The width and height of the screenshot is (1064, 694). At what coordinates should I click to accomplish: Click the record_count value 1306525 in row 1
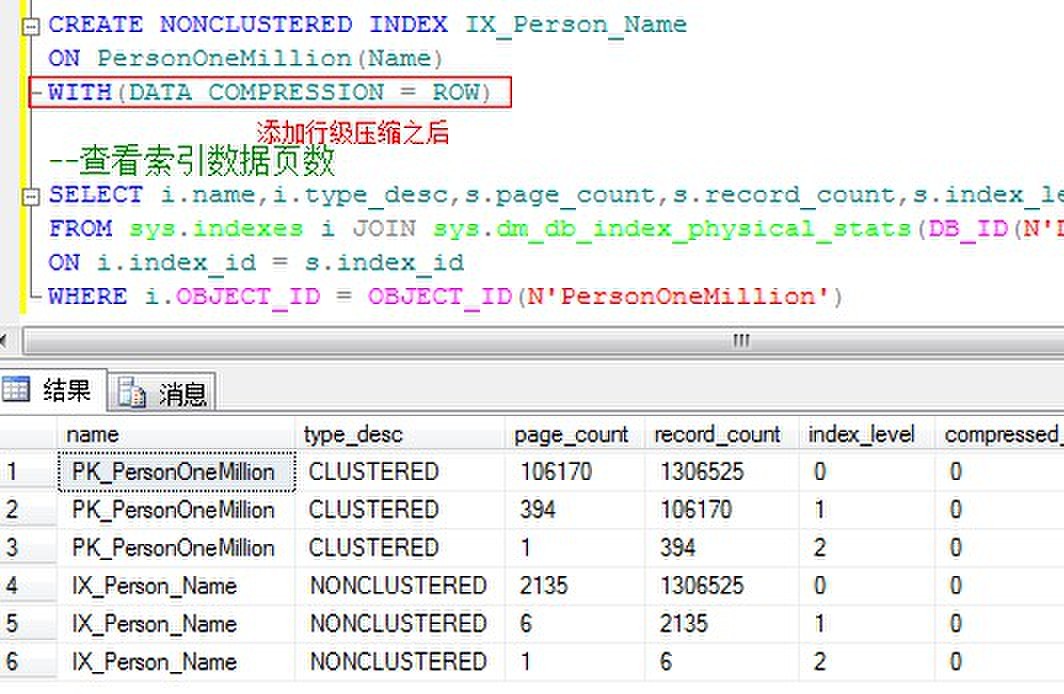721,471
